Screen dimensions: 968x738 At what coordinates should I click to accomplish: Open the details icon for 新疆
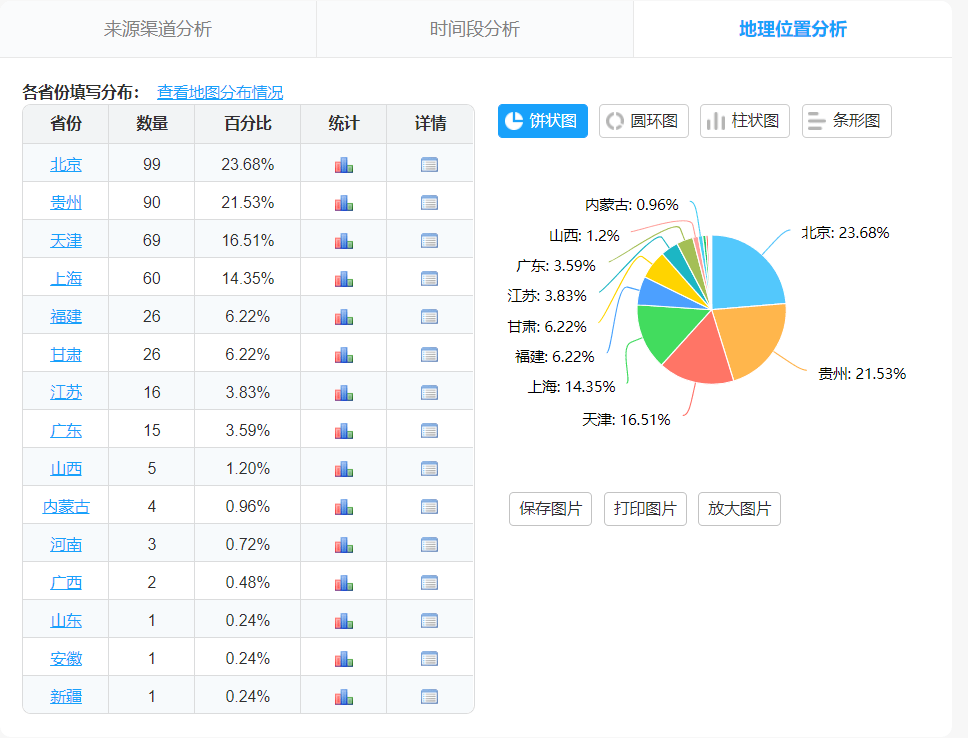tap(430, 696)
